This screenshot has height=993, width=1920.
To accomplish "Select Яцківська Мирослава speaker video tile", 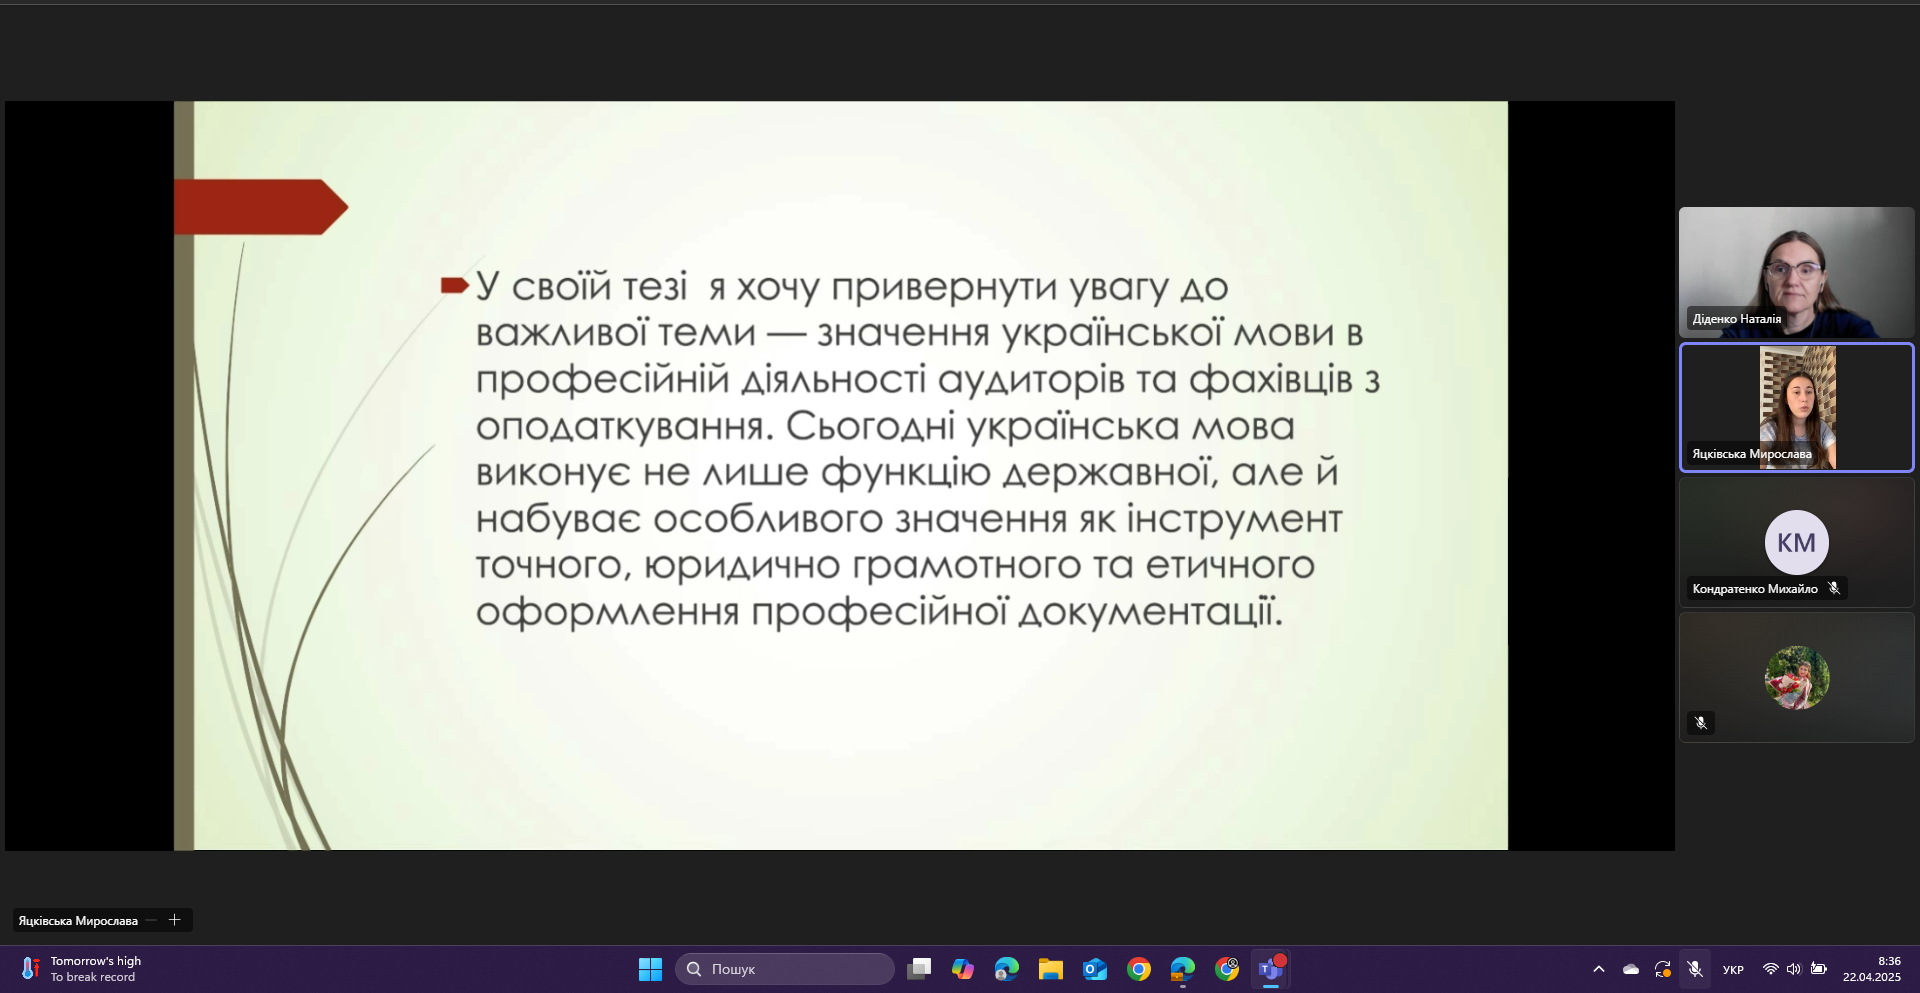I will (1796, 406).
